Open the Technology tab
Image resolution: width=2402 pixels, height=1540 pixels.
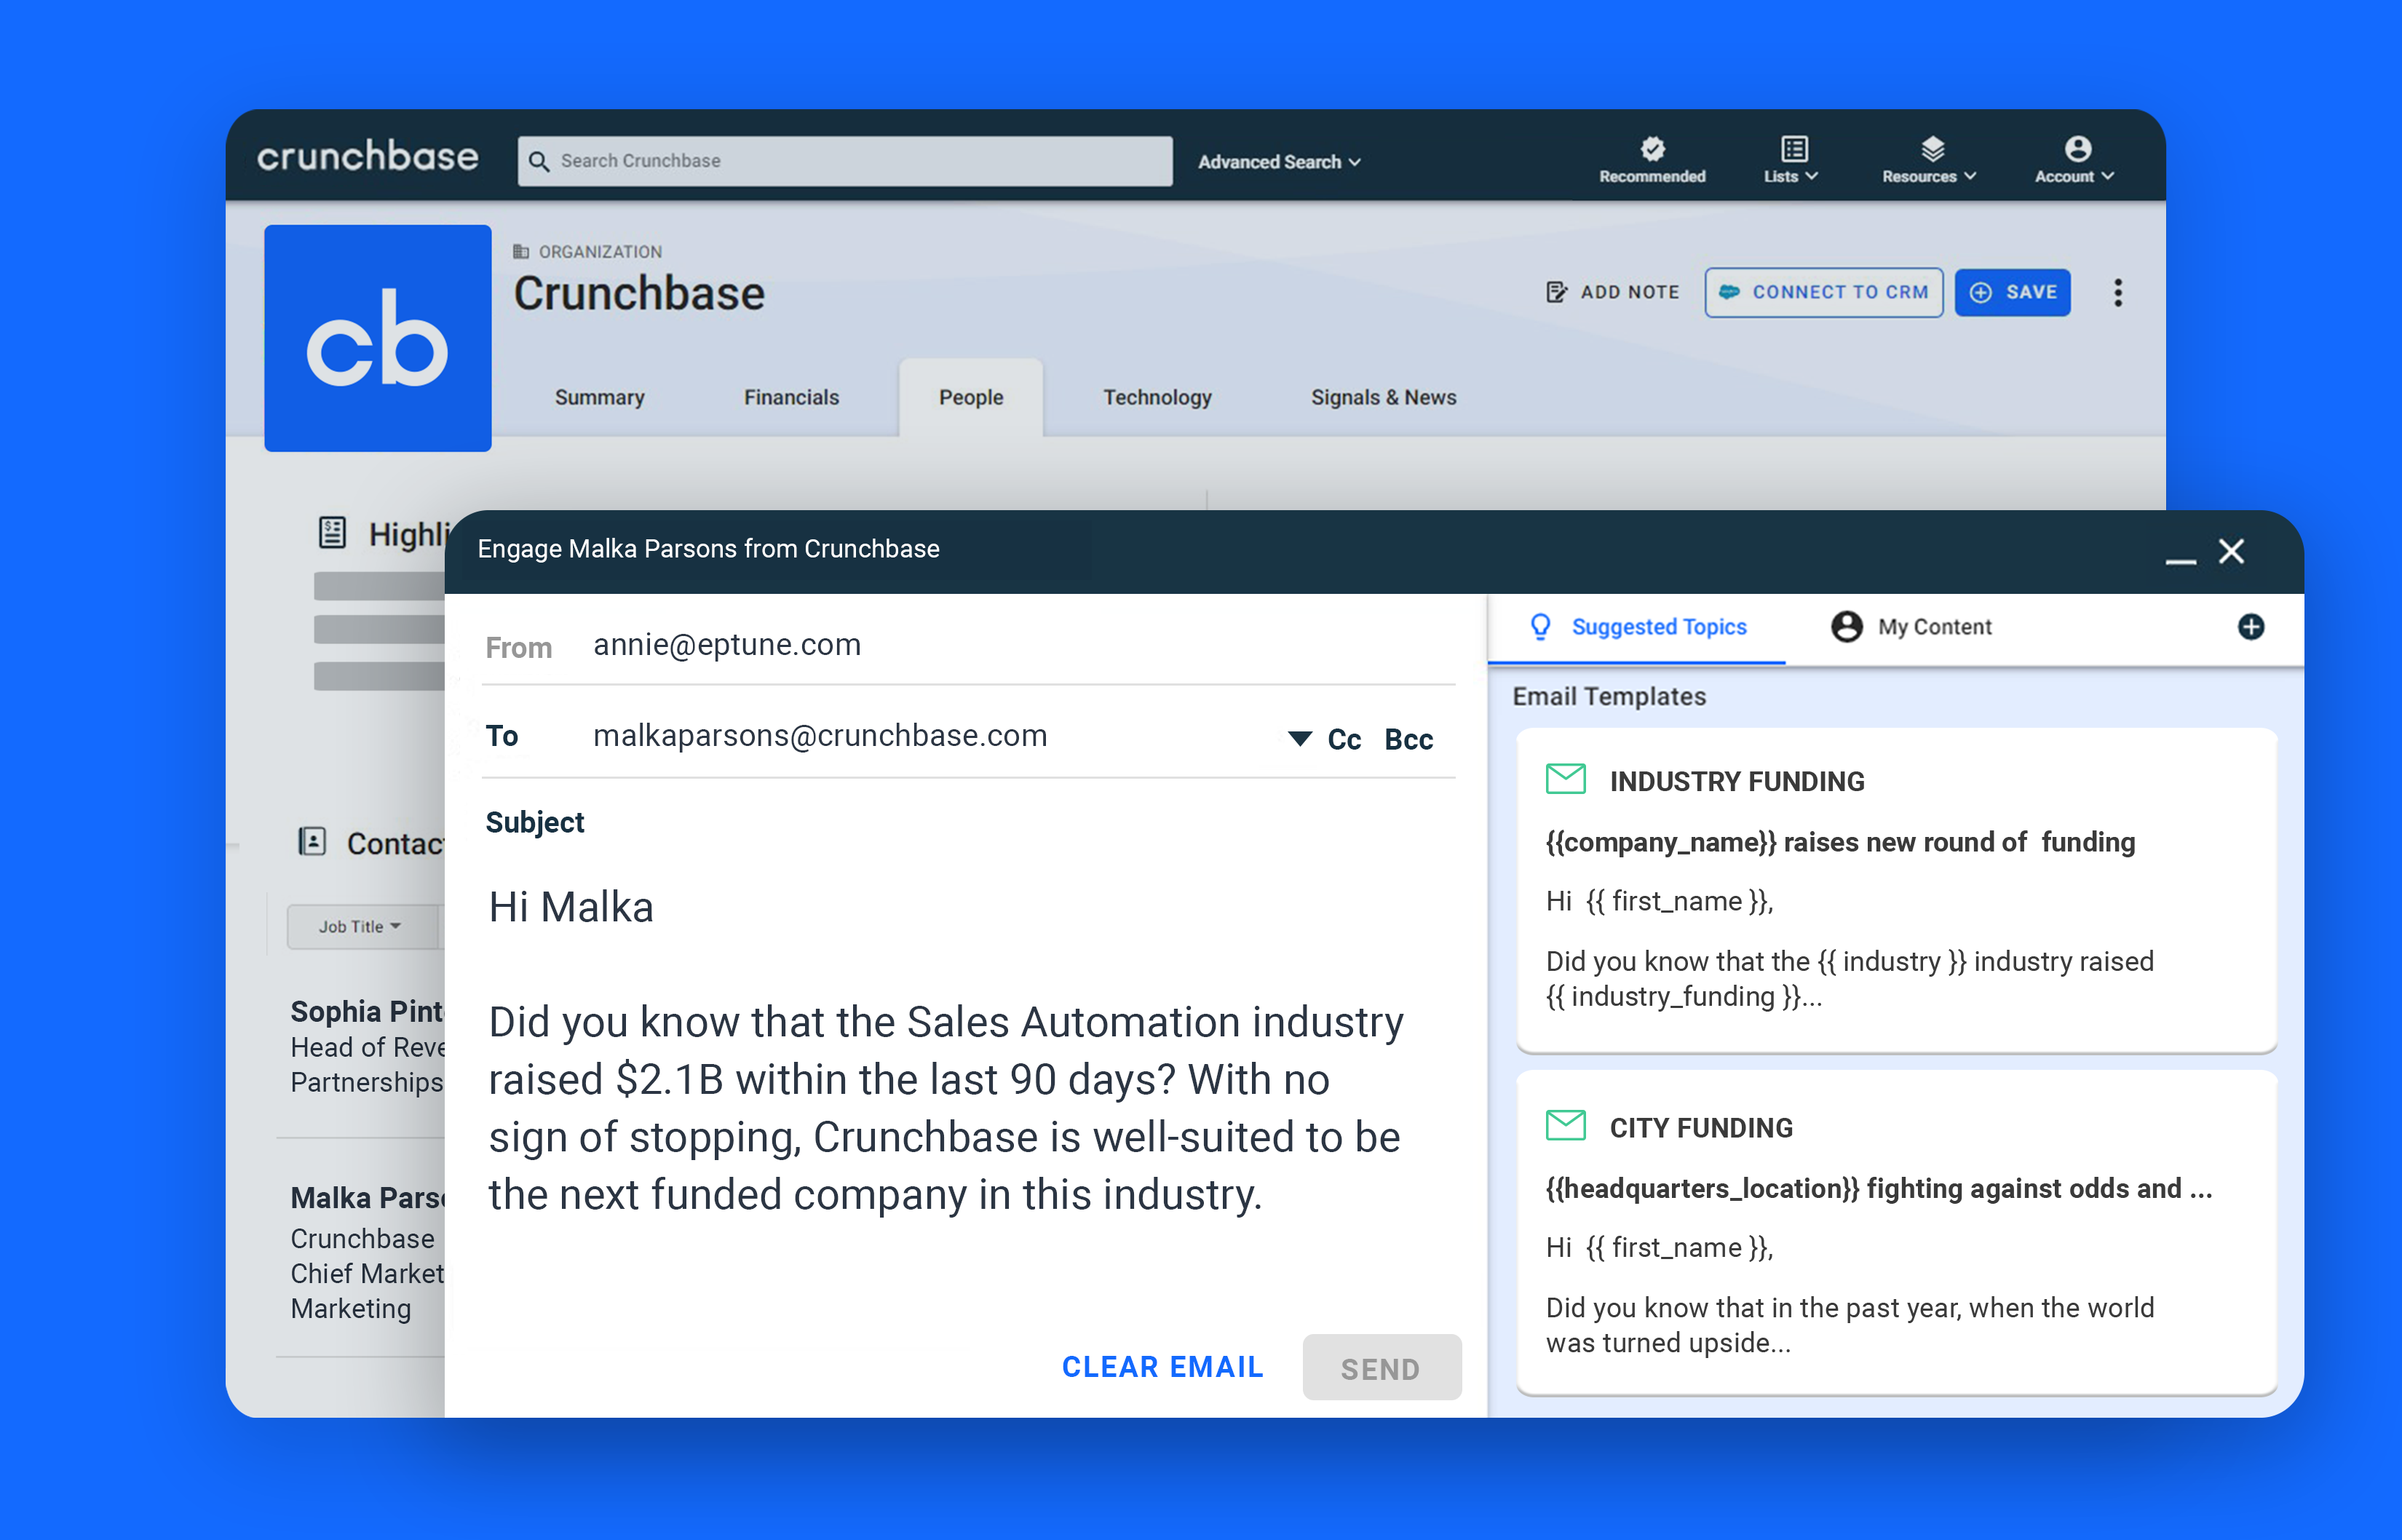click(1157, 397)
